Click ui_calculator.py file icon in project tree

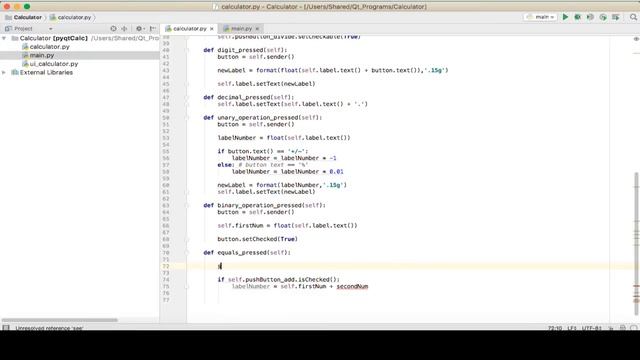coord(25,64)
